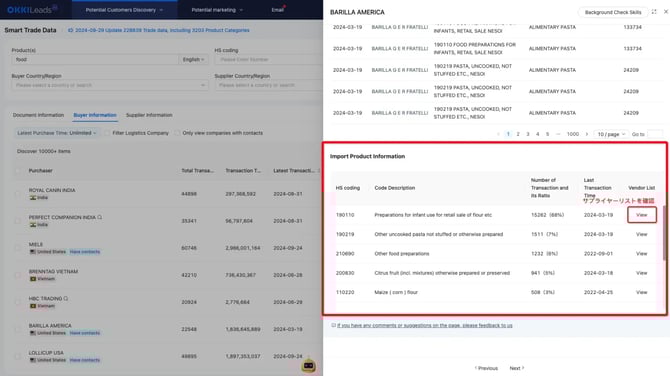Switch to Buyer Information tab
670x376 pixels.
click(95, 115)
